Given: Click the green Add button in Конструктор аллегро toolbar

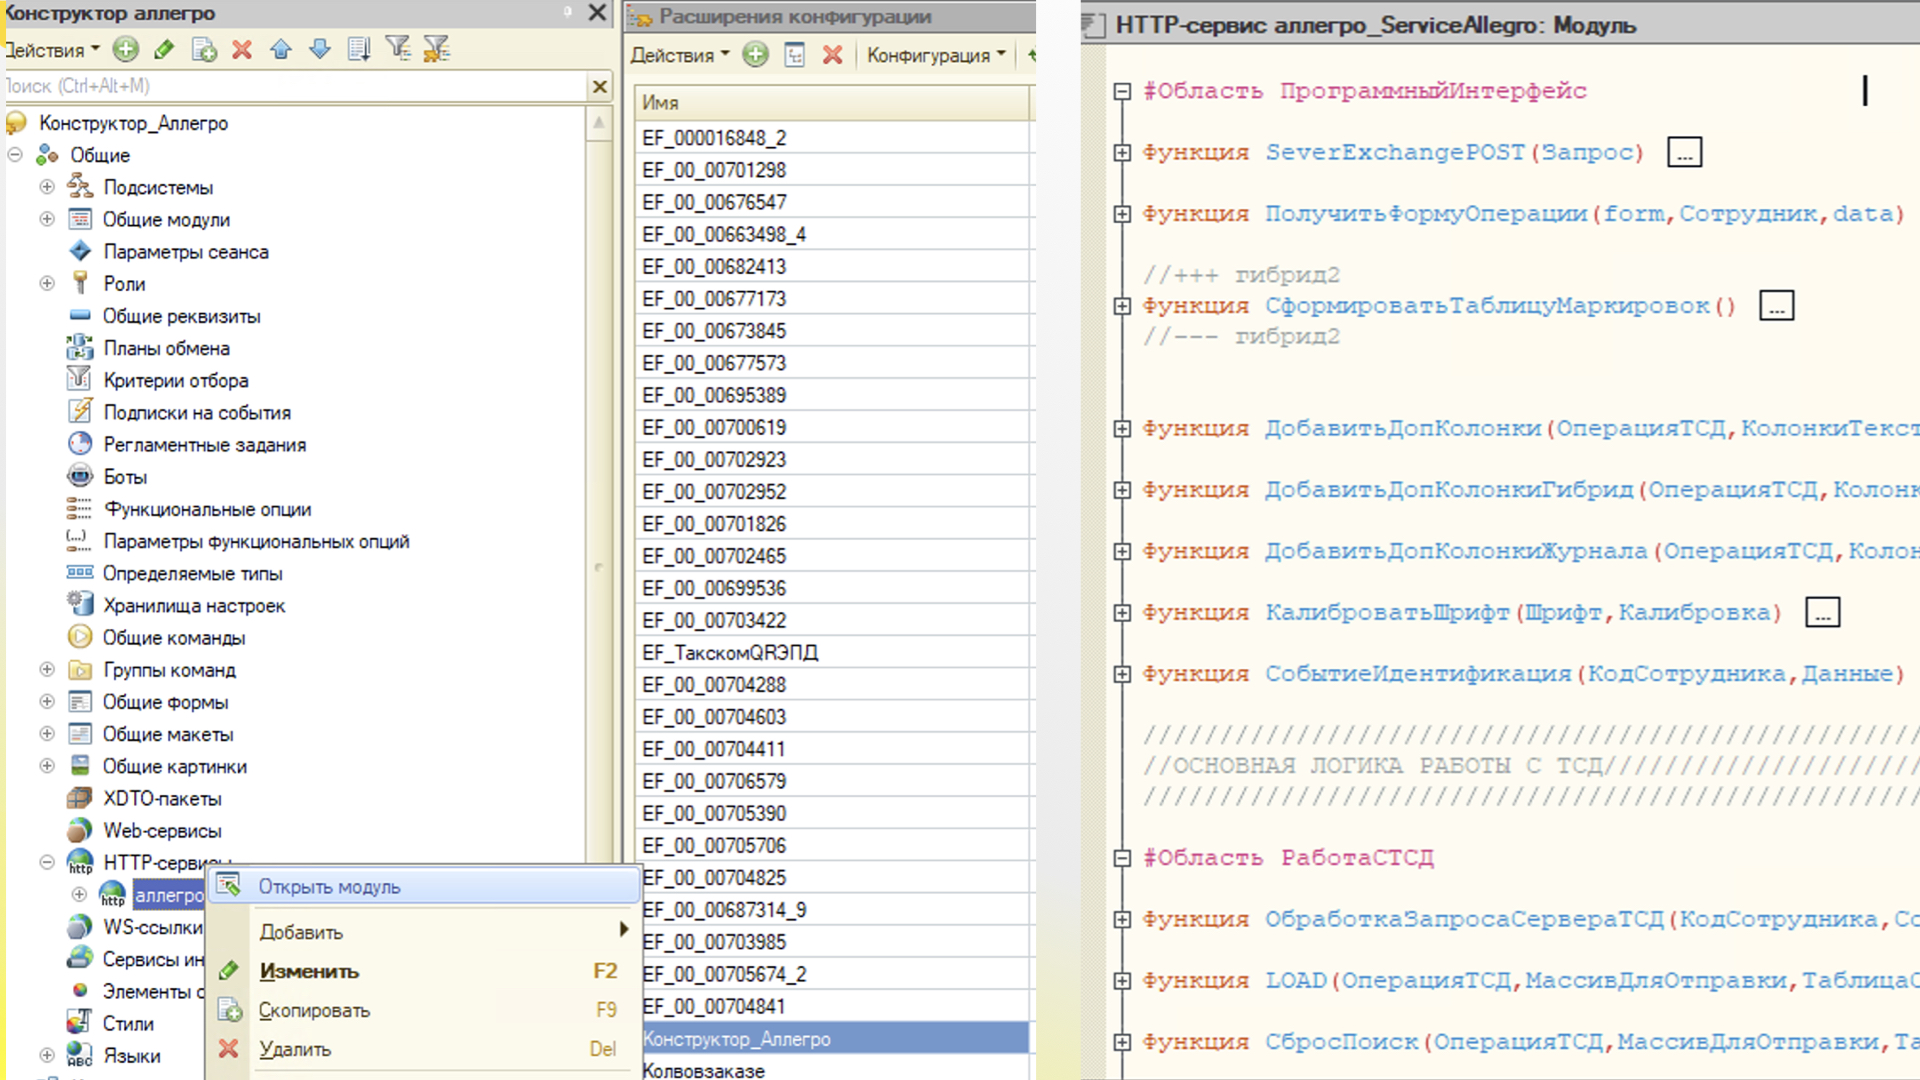Looking at the screenshot, I should click(x=125, y=49).
